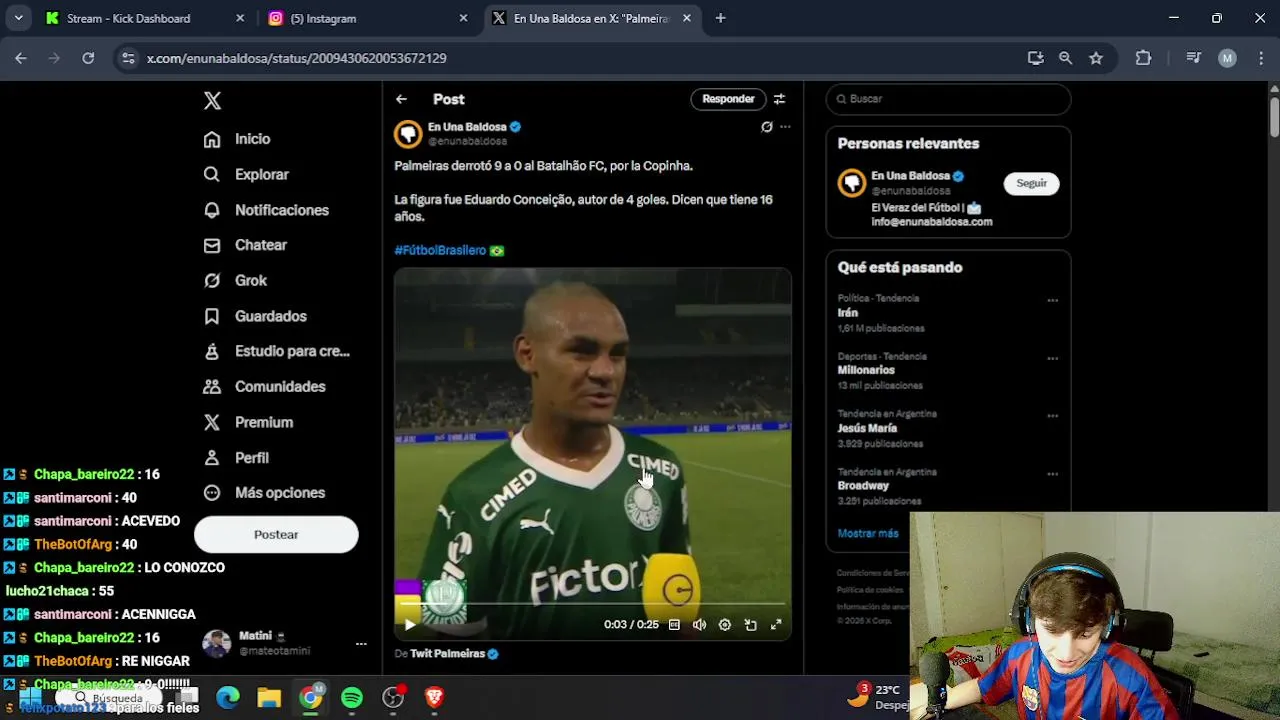Ask Grok about this post icon
Screen dimensions: 1280x720
click(767, 127)
